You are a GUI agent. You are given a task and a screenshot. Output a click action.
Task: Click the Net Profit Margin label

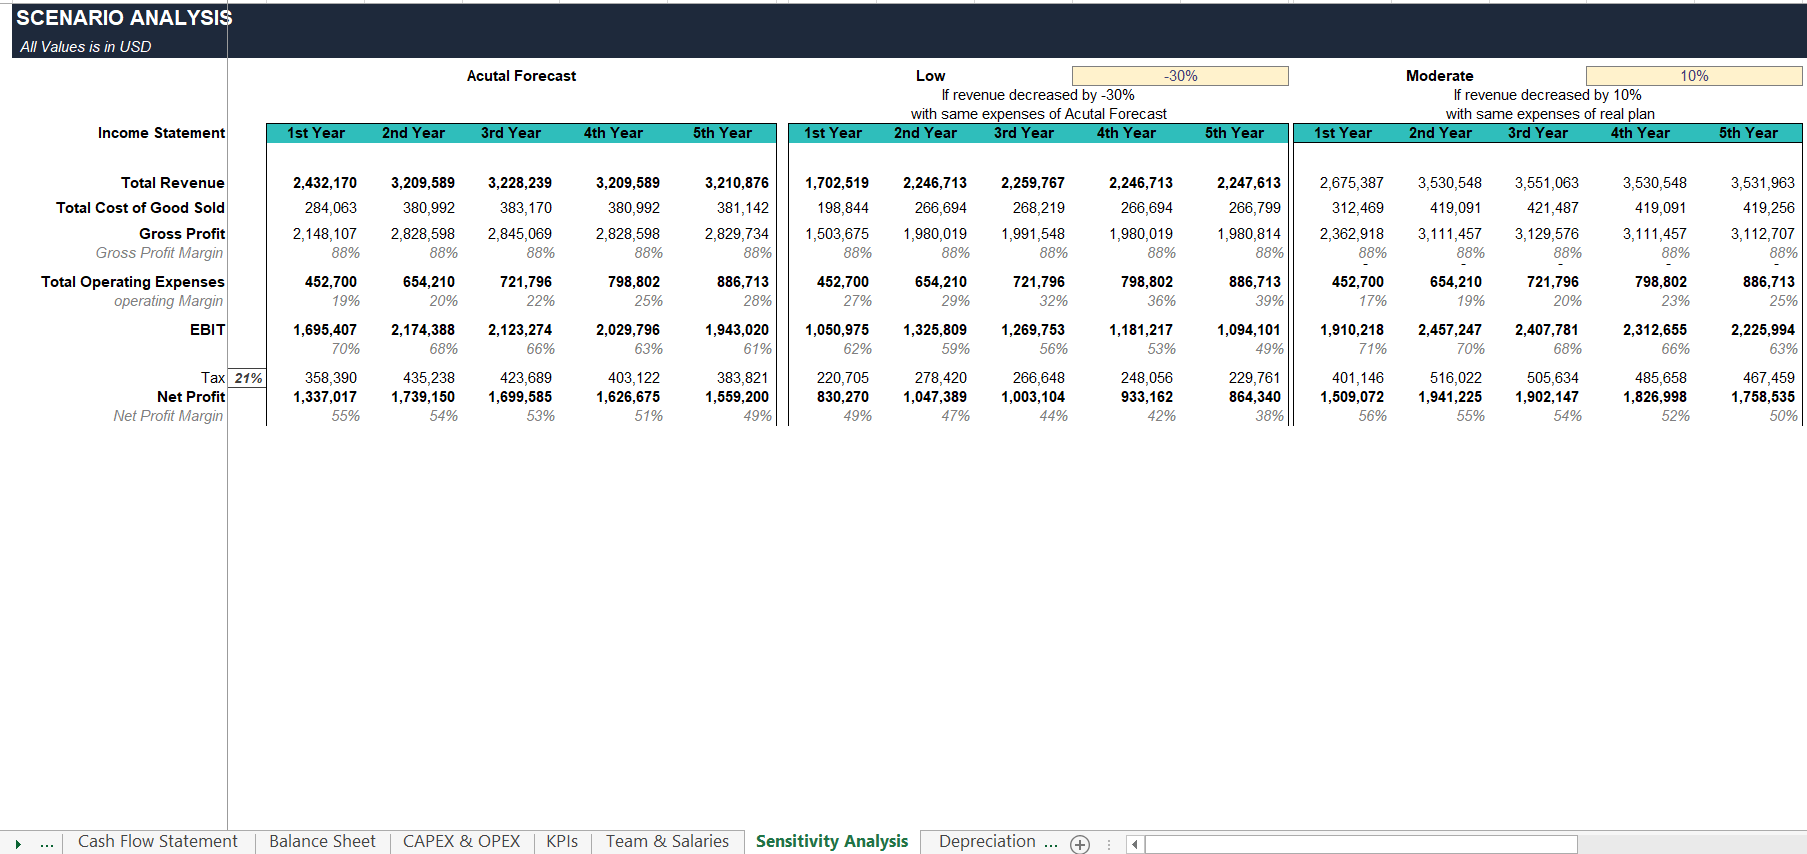(168, 416)
